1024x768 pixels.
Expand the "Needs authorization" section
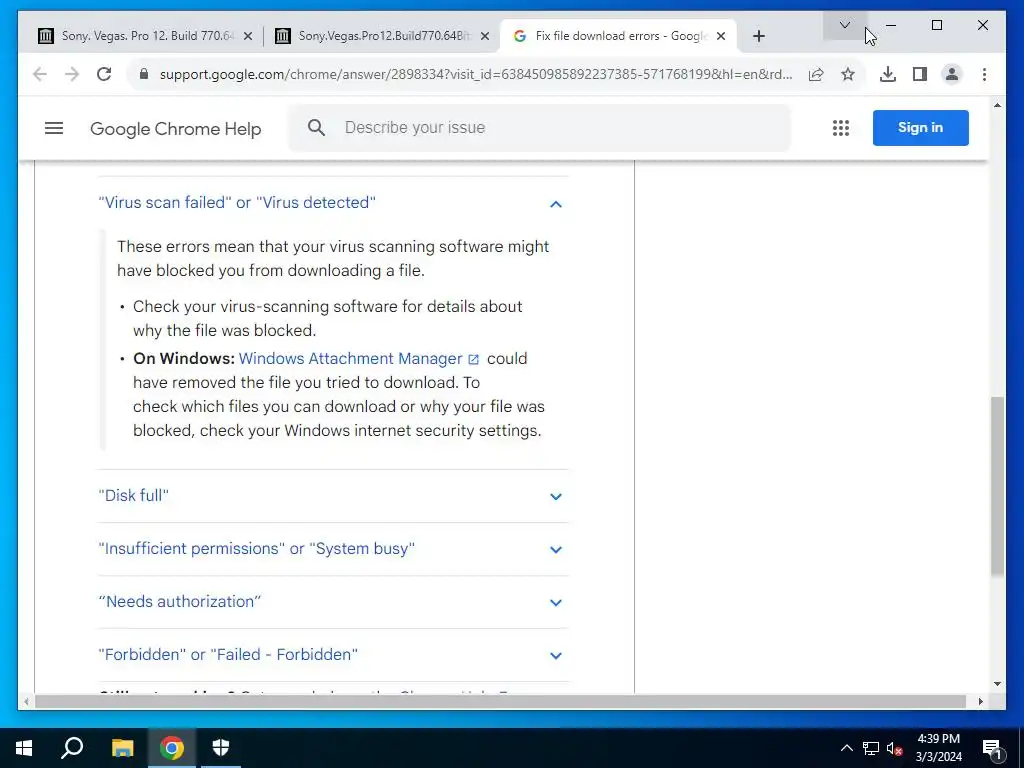556,602
